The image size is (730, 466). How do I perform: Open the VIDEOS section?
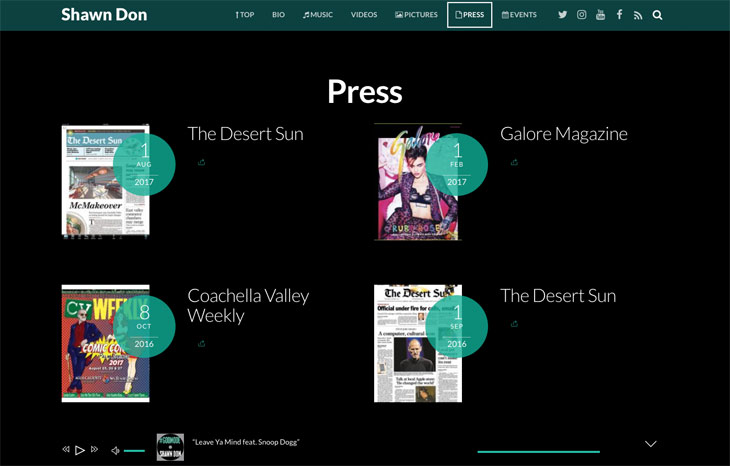pyautogui.click(x=364, y=15)
